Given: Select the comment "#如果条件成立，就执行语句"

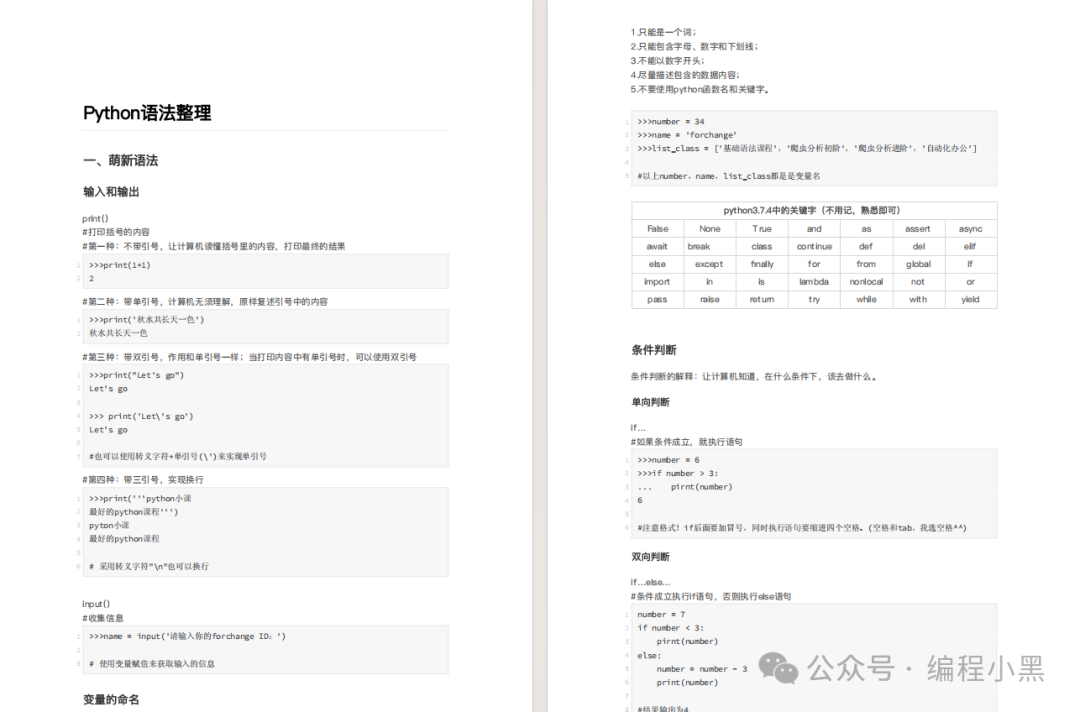Looking at the screenshot, I should click(x=687, y=442).
